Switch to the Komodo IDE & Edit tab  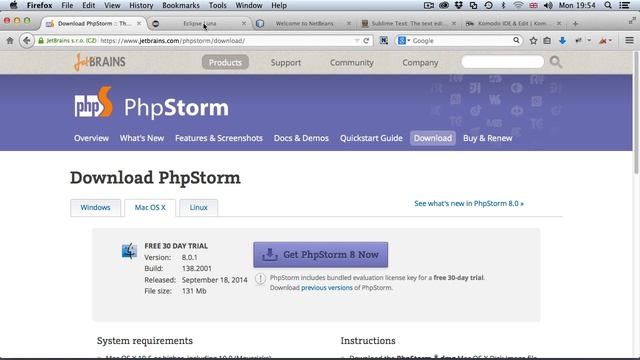click(512, 23)
